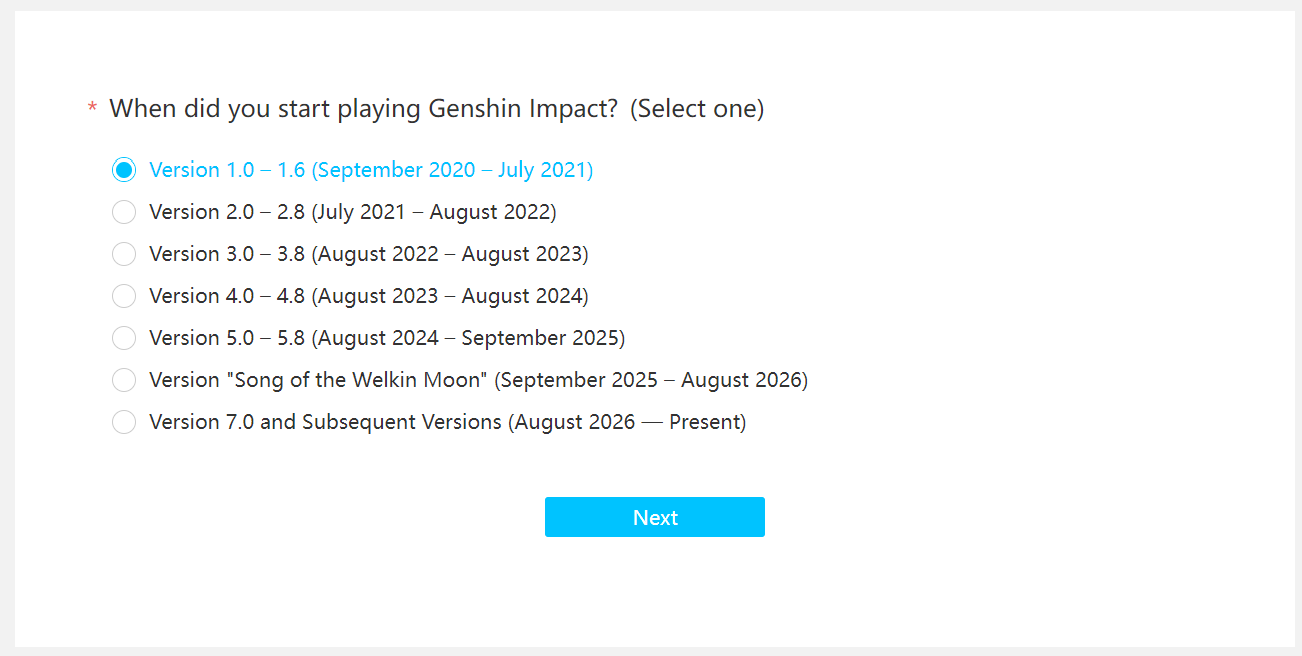Click label text "August 2023 – August 2024"
The height and width of the screenshot is (656, 1302).
[x=450, y=296]
